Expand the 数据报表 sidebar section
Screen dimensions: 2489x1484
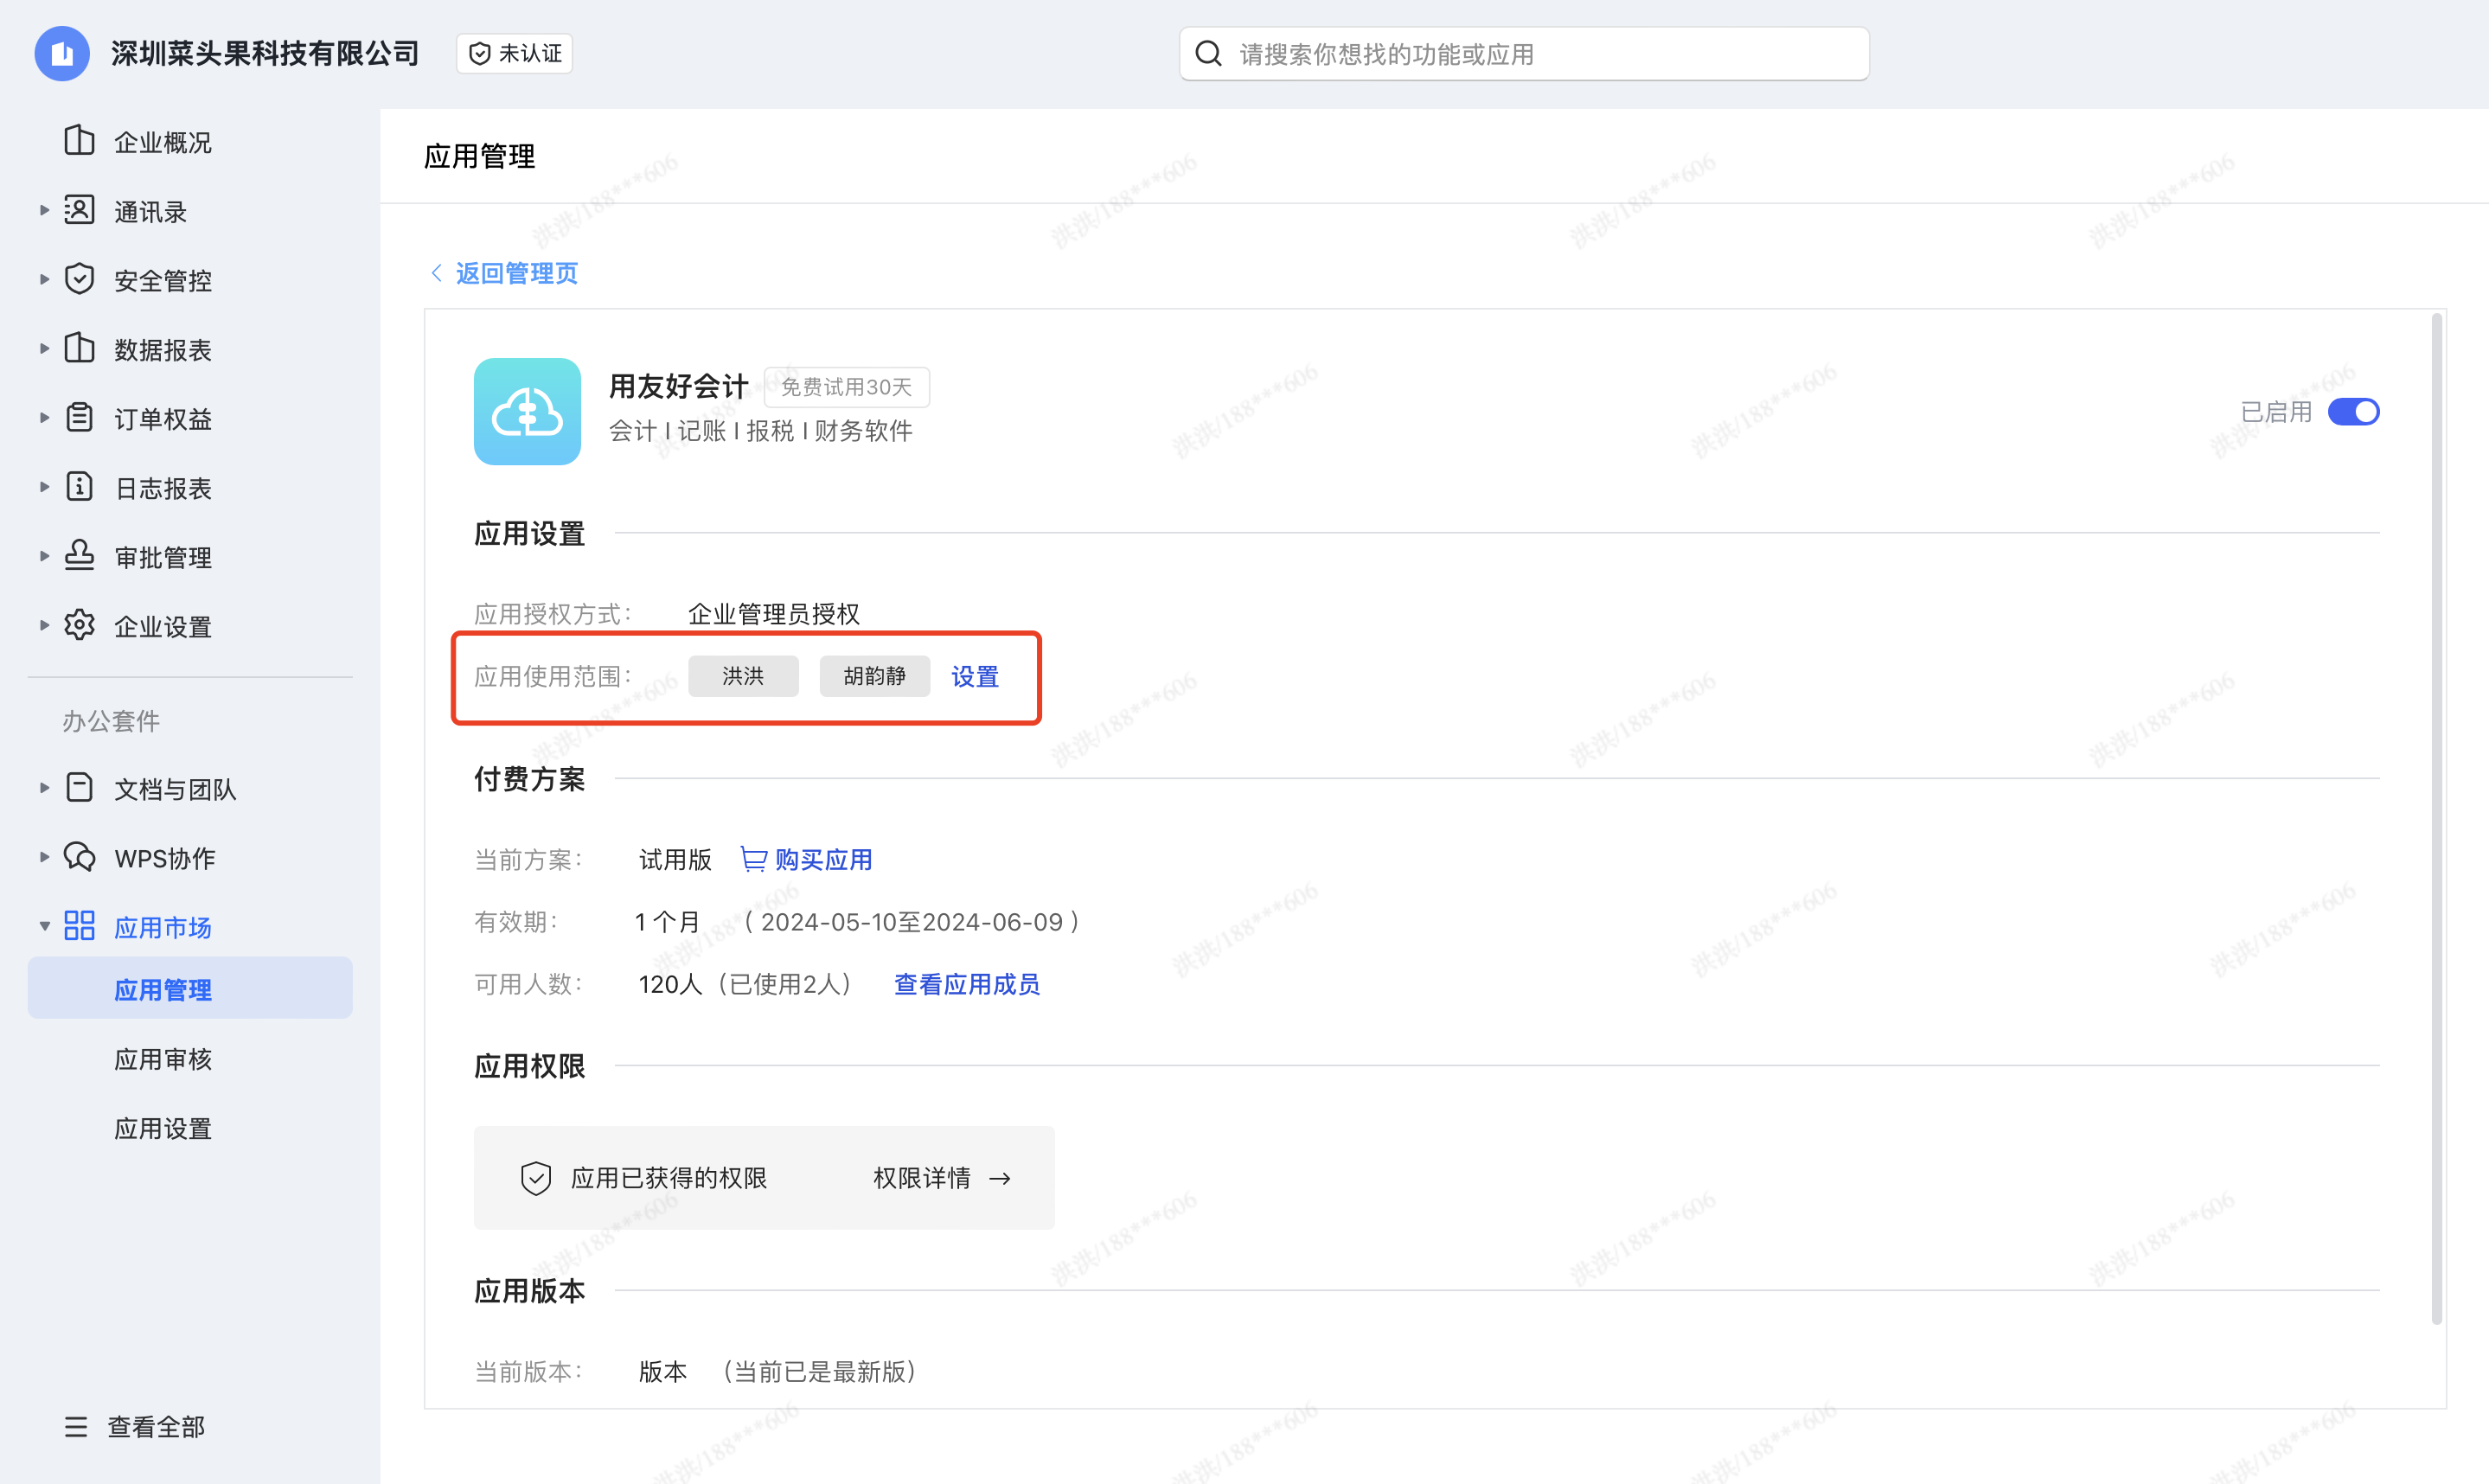(x=44, y=349)
